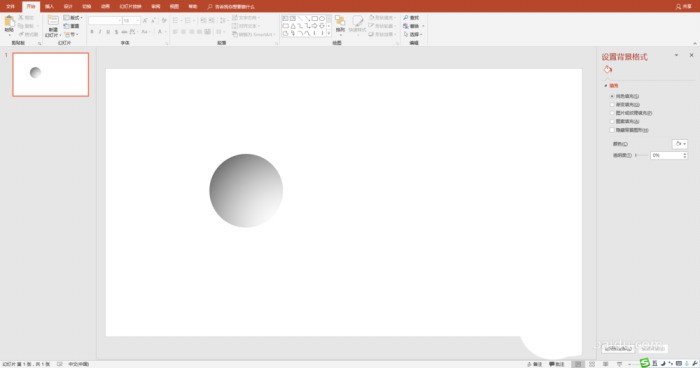700x368 pixels.
Task: Switch to slide sorter view icon
Action: point(592,364)
